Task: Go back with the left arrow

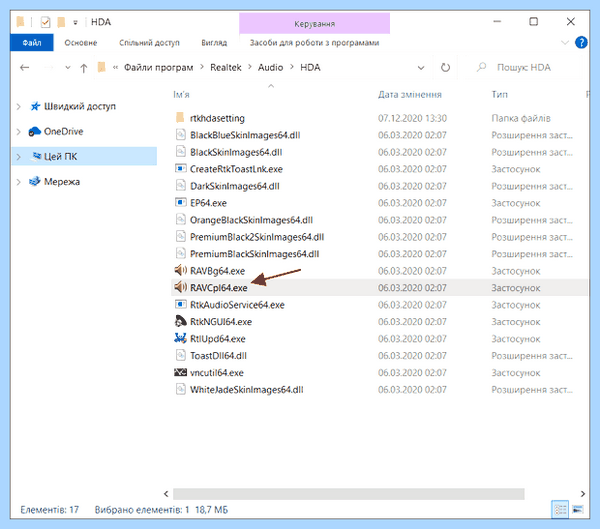Action: pos(24,68)
